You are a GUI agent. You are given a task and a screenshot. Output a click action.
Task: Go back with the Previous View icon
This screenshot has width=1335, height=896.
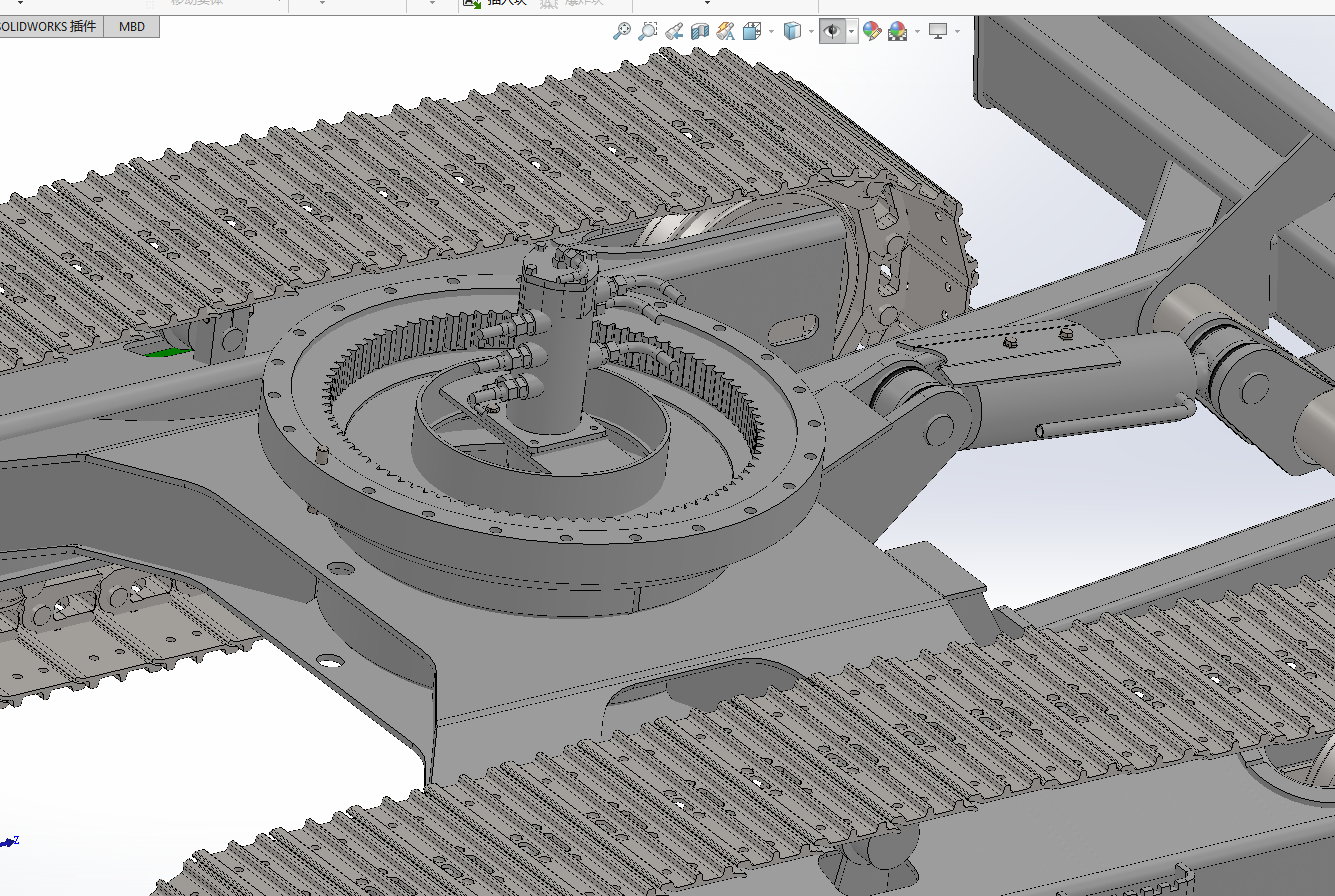tap(675, 31)
